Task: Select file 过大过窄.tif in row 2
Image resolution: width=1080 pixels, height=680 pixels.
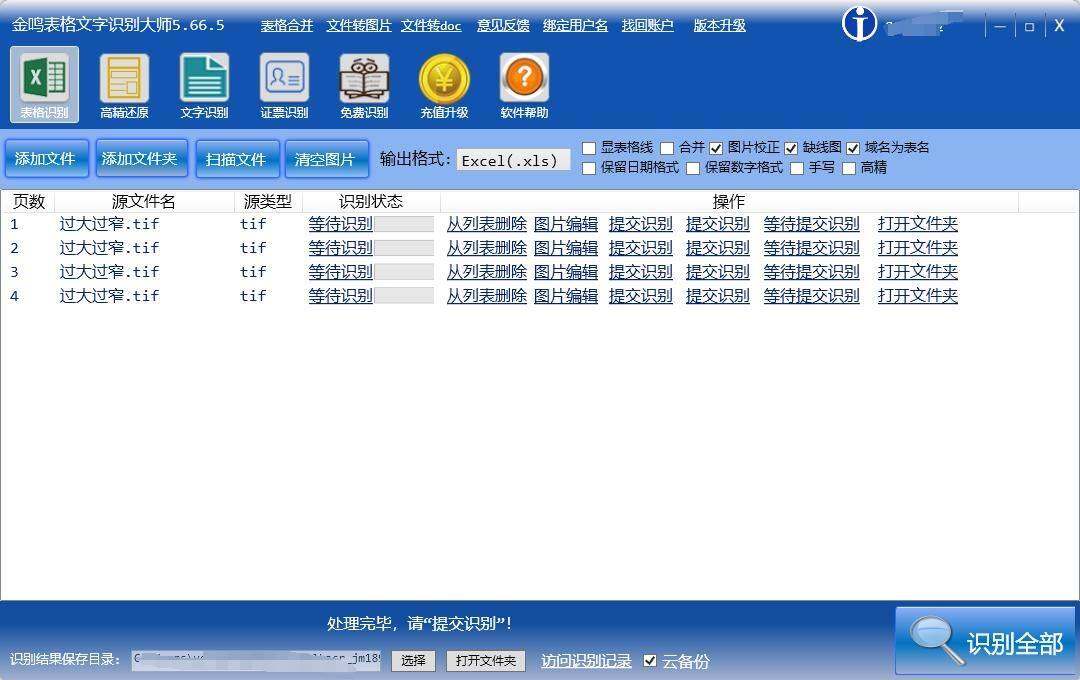Action: 110,248
